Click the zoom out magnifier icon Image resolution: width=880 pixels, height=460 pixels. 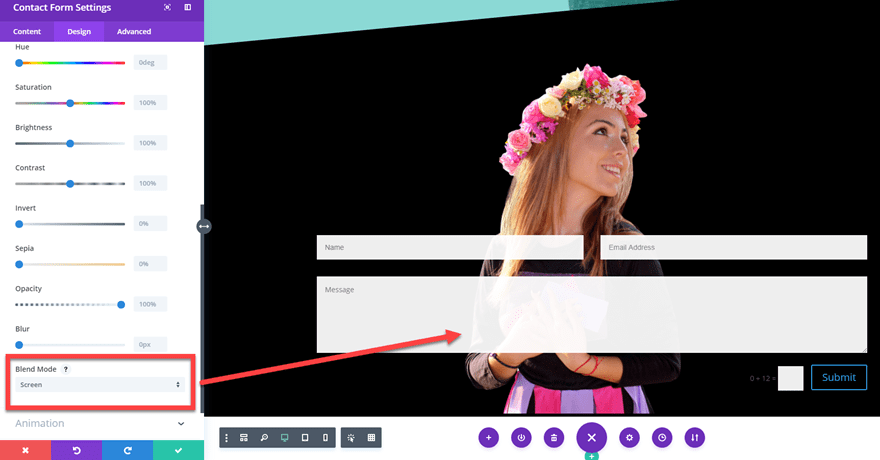(x=264, y=438)
